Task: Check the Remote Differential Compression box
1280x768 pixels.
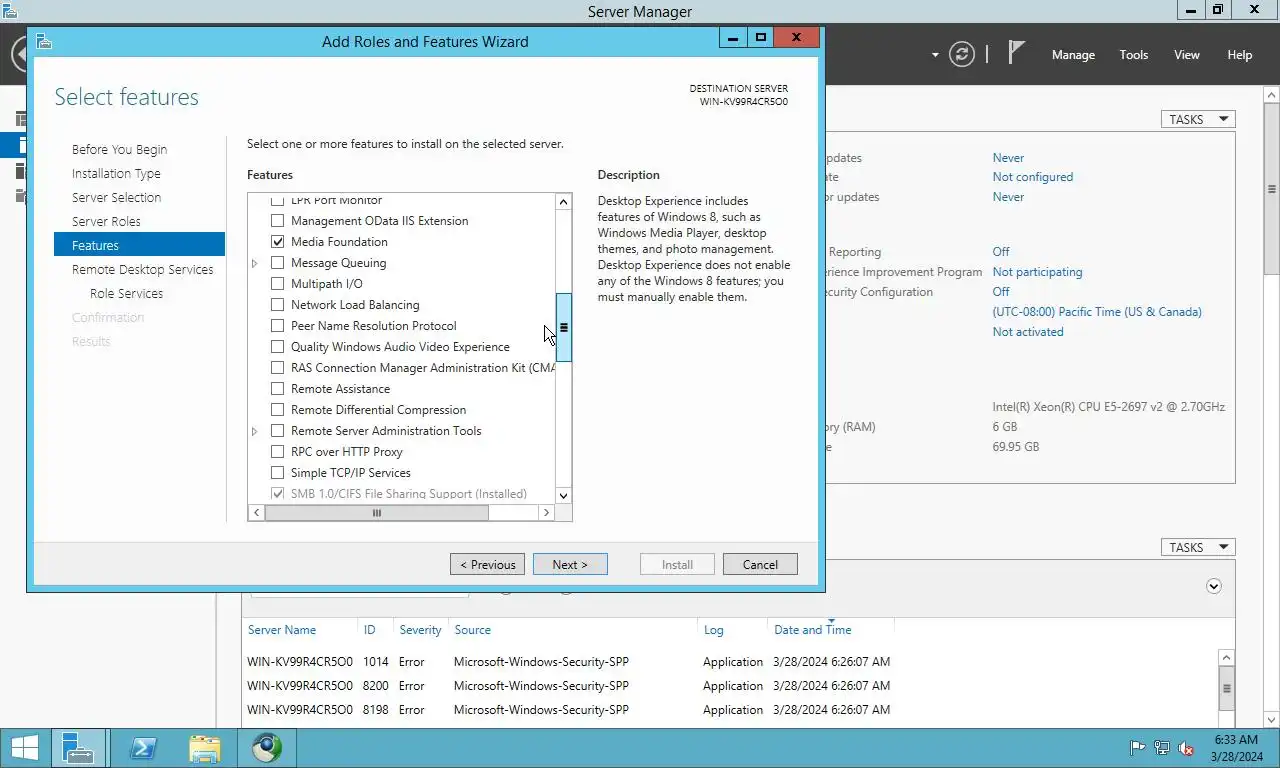Action: coord(278,410)
